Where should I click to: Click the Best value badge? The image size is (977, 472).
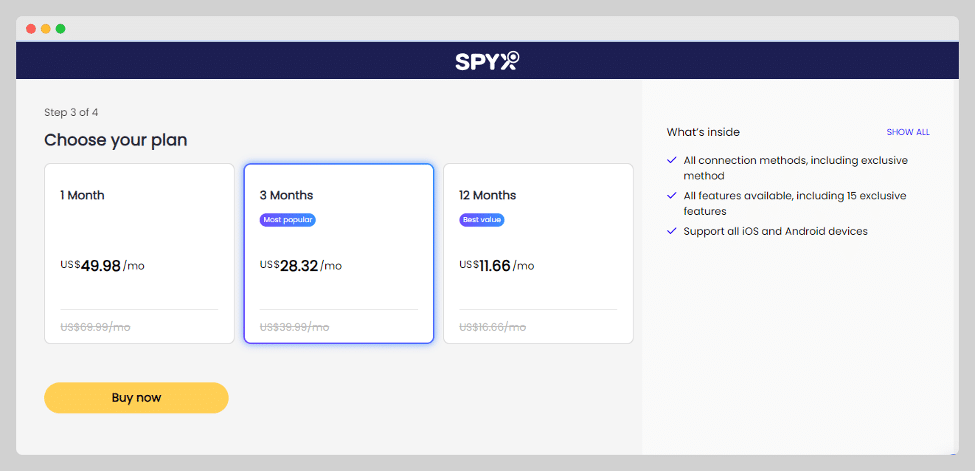coord(482,220)
